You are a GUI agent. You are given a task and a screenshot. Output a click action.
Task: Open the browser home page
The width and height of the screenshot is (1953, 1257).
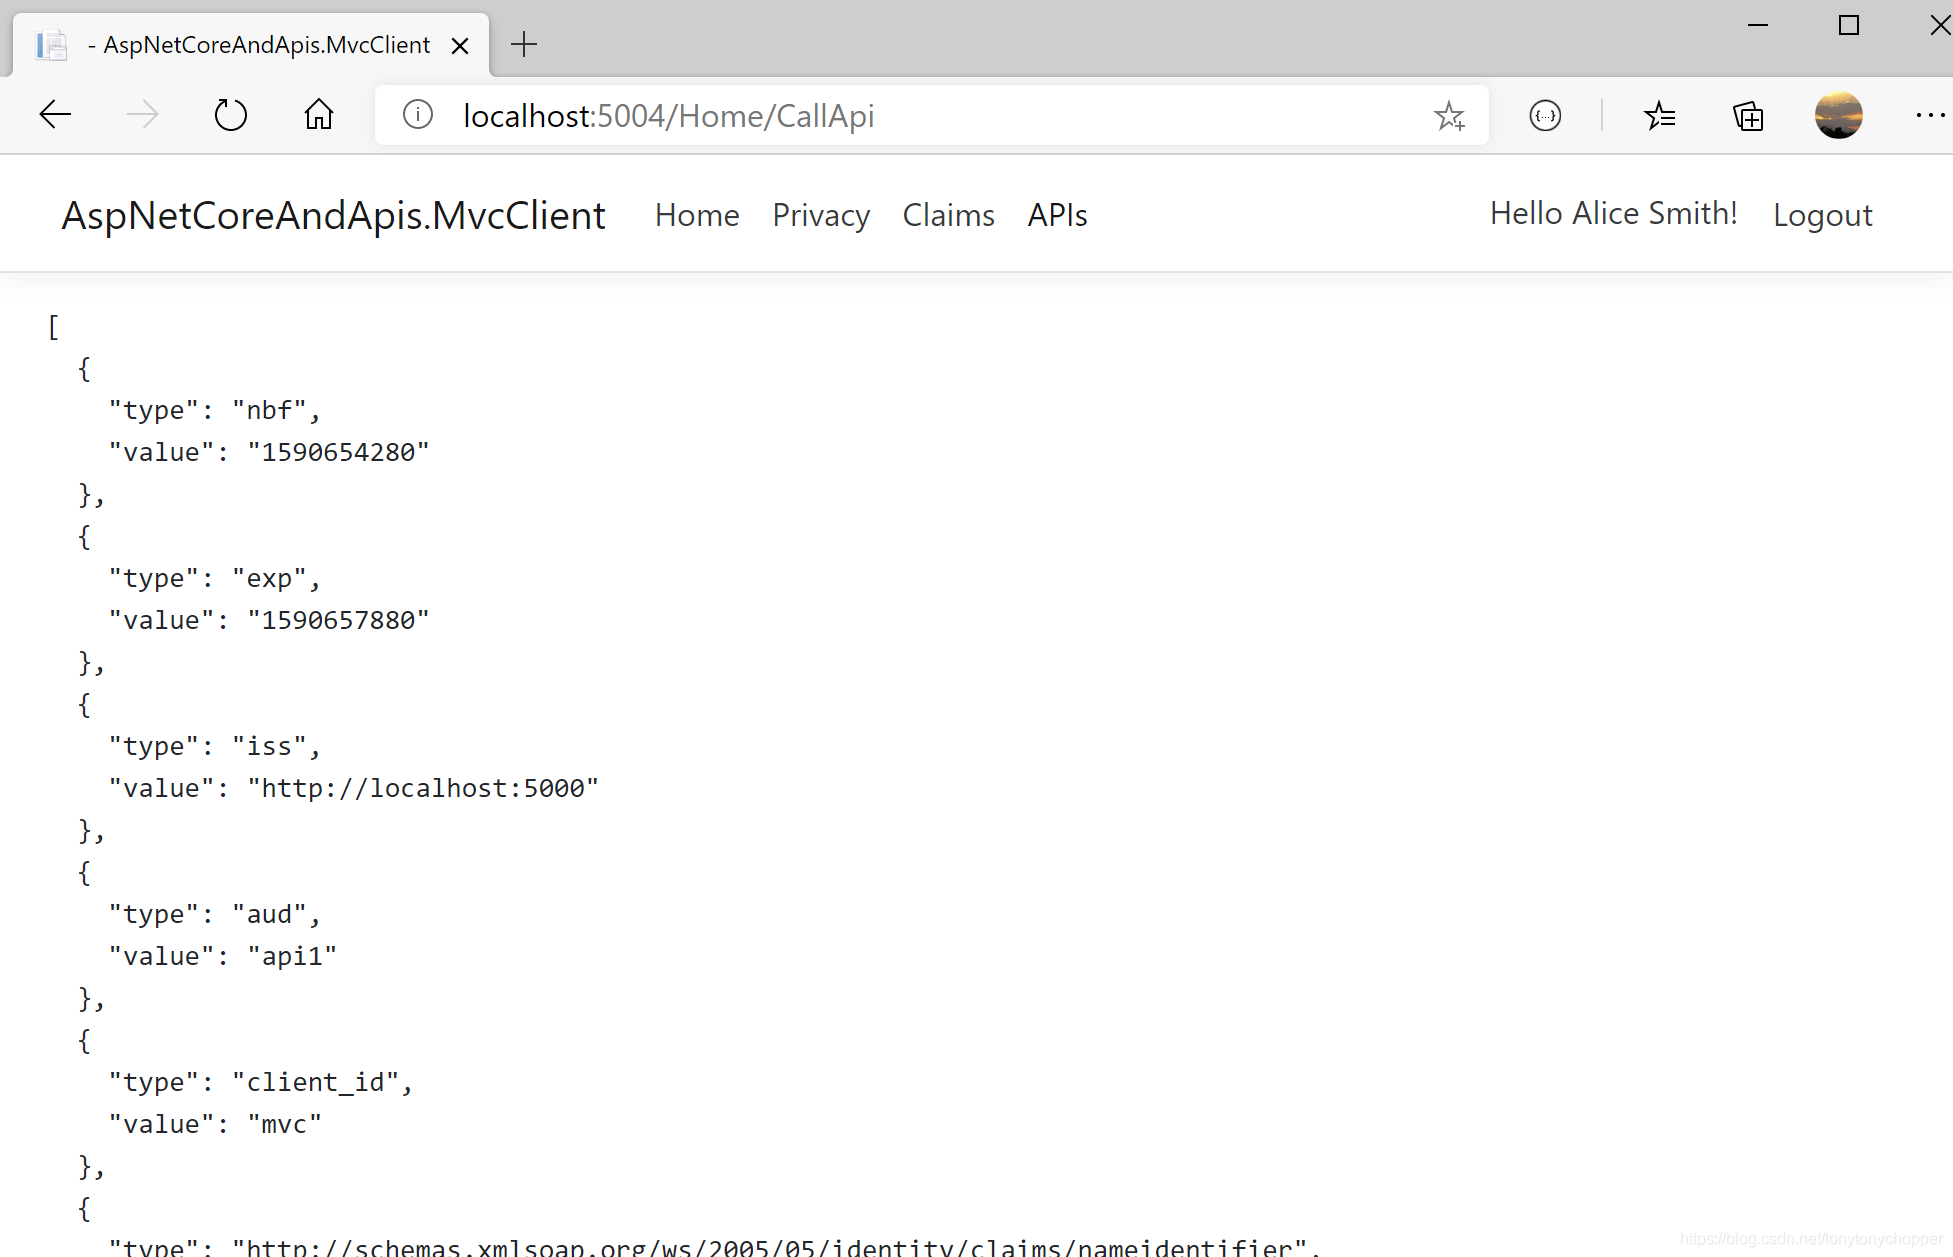(x=318, y=114)
